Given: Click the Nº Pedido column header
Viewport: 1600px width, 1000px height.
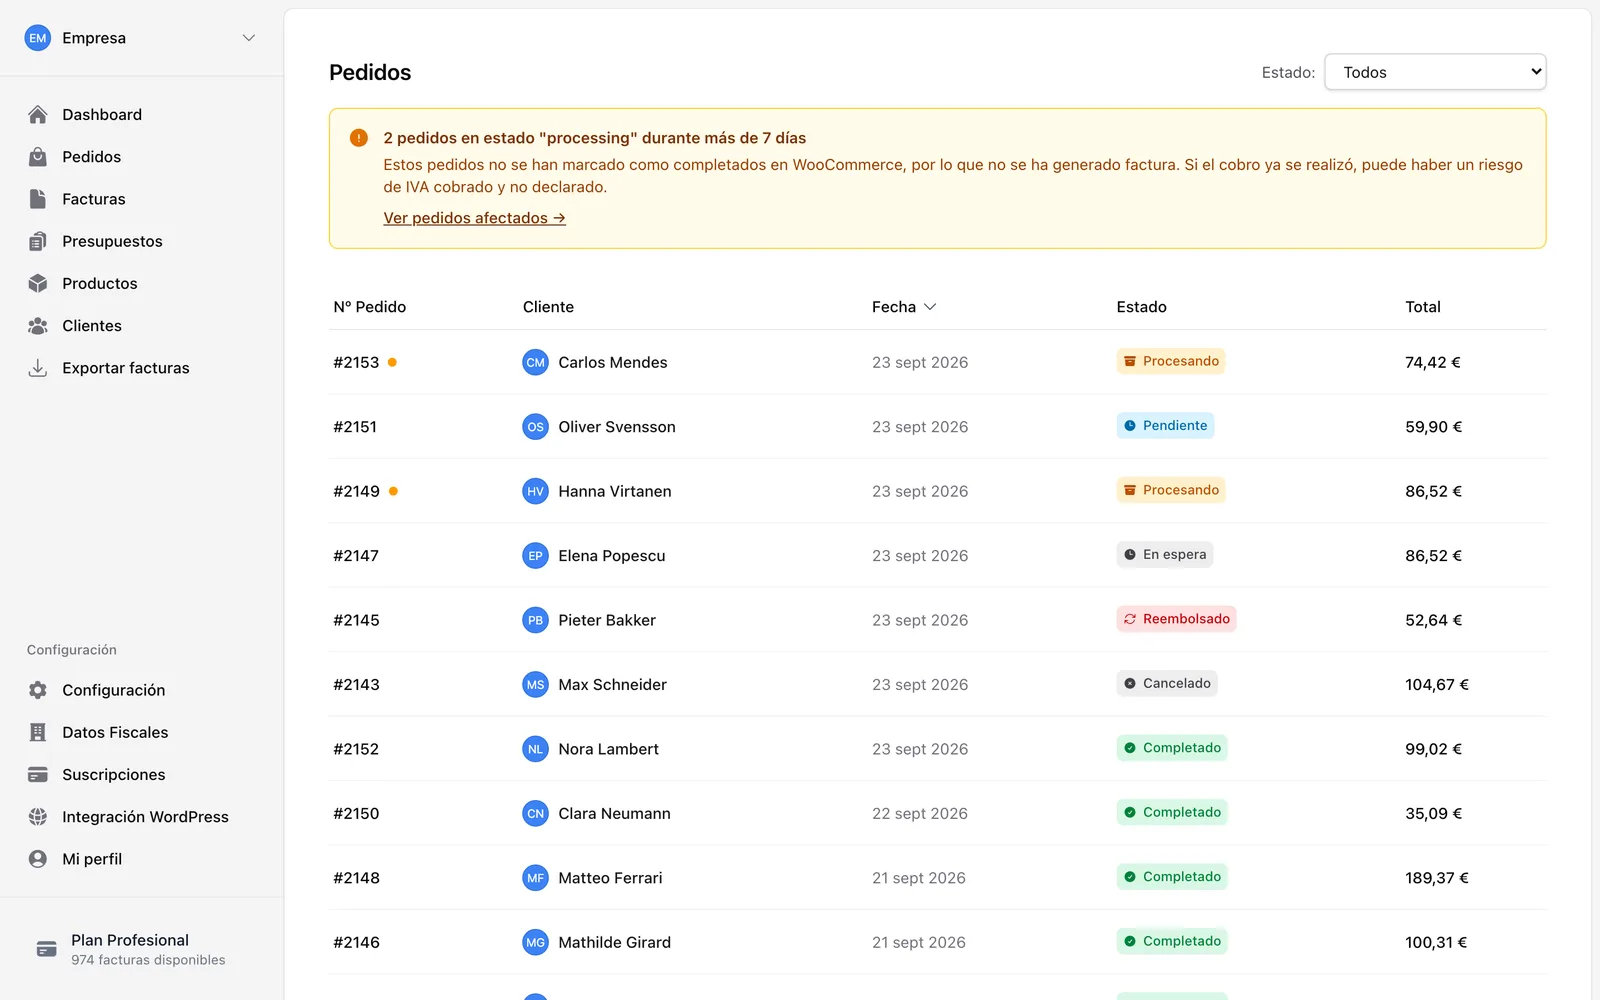Looking at the screenshot, I should (370, 307).
